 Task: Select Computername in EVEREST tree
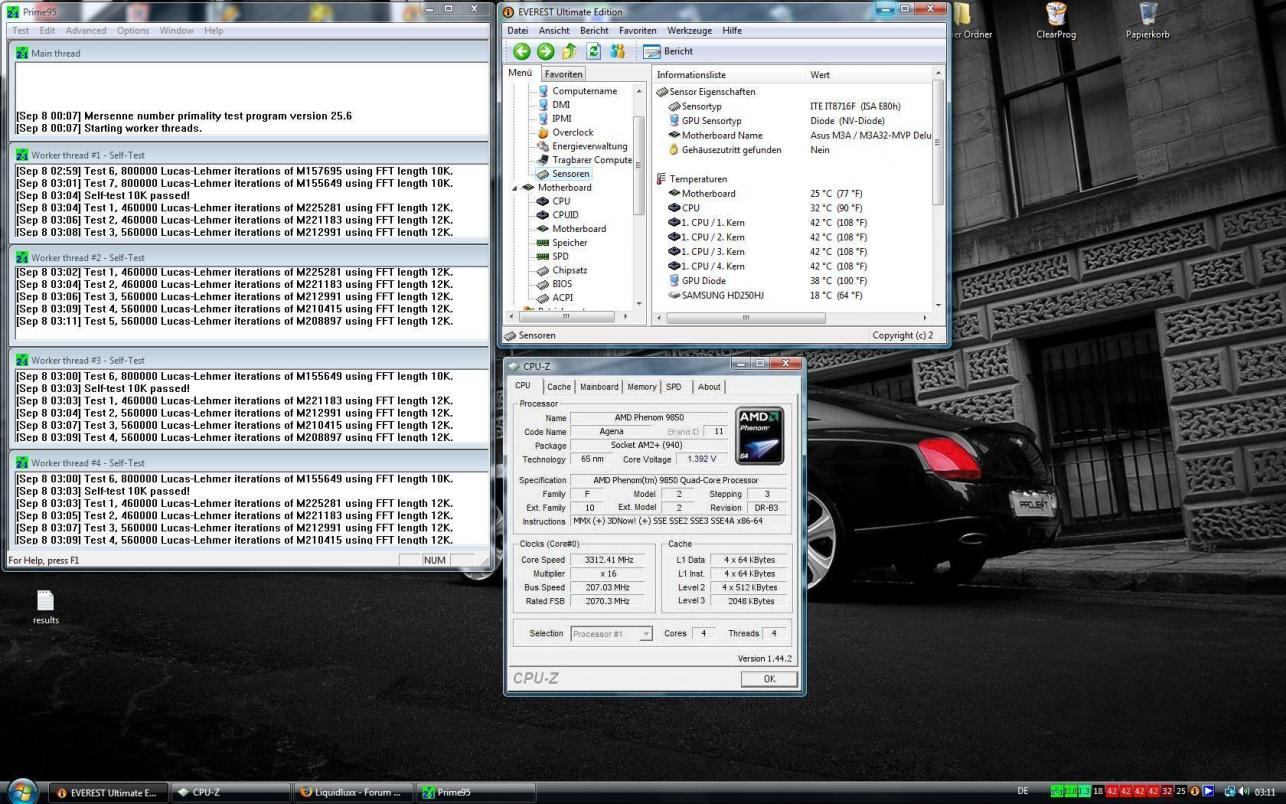[576, 91]
